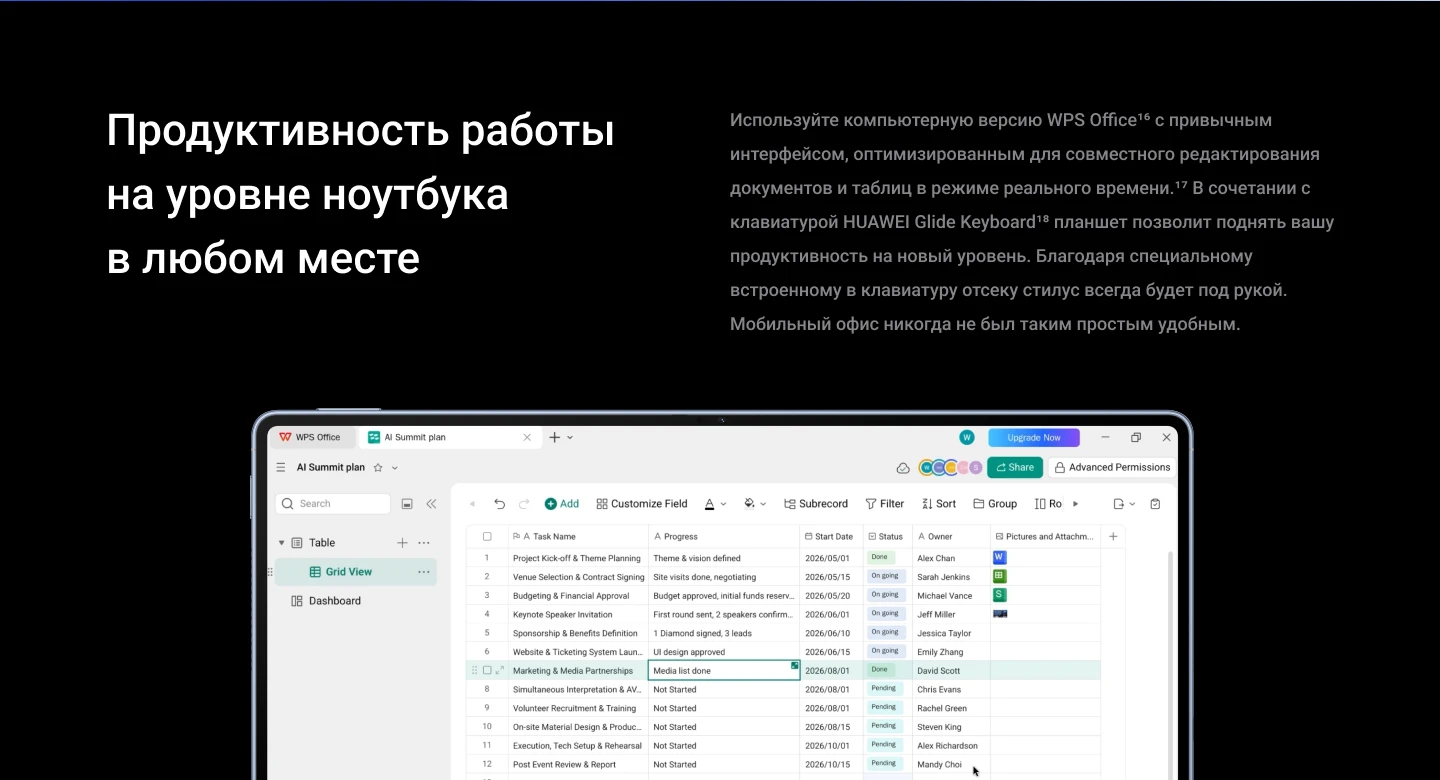Screen dimensions: 1440x780
Task: Apply the font color tool
Action: click(710, 504)
